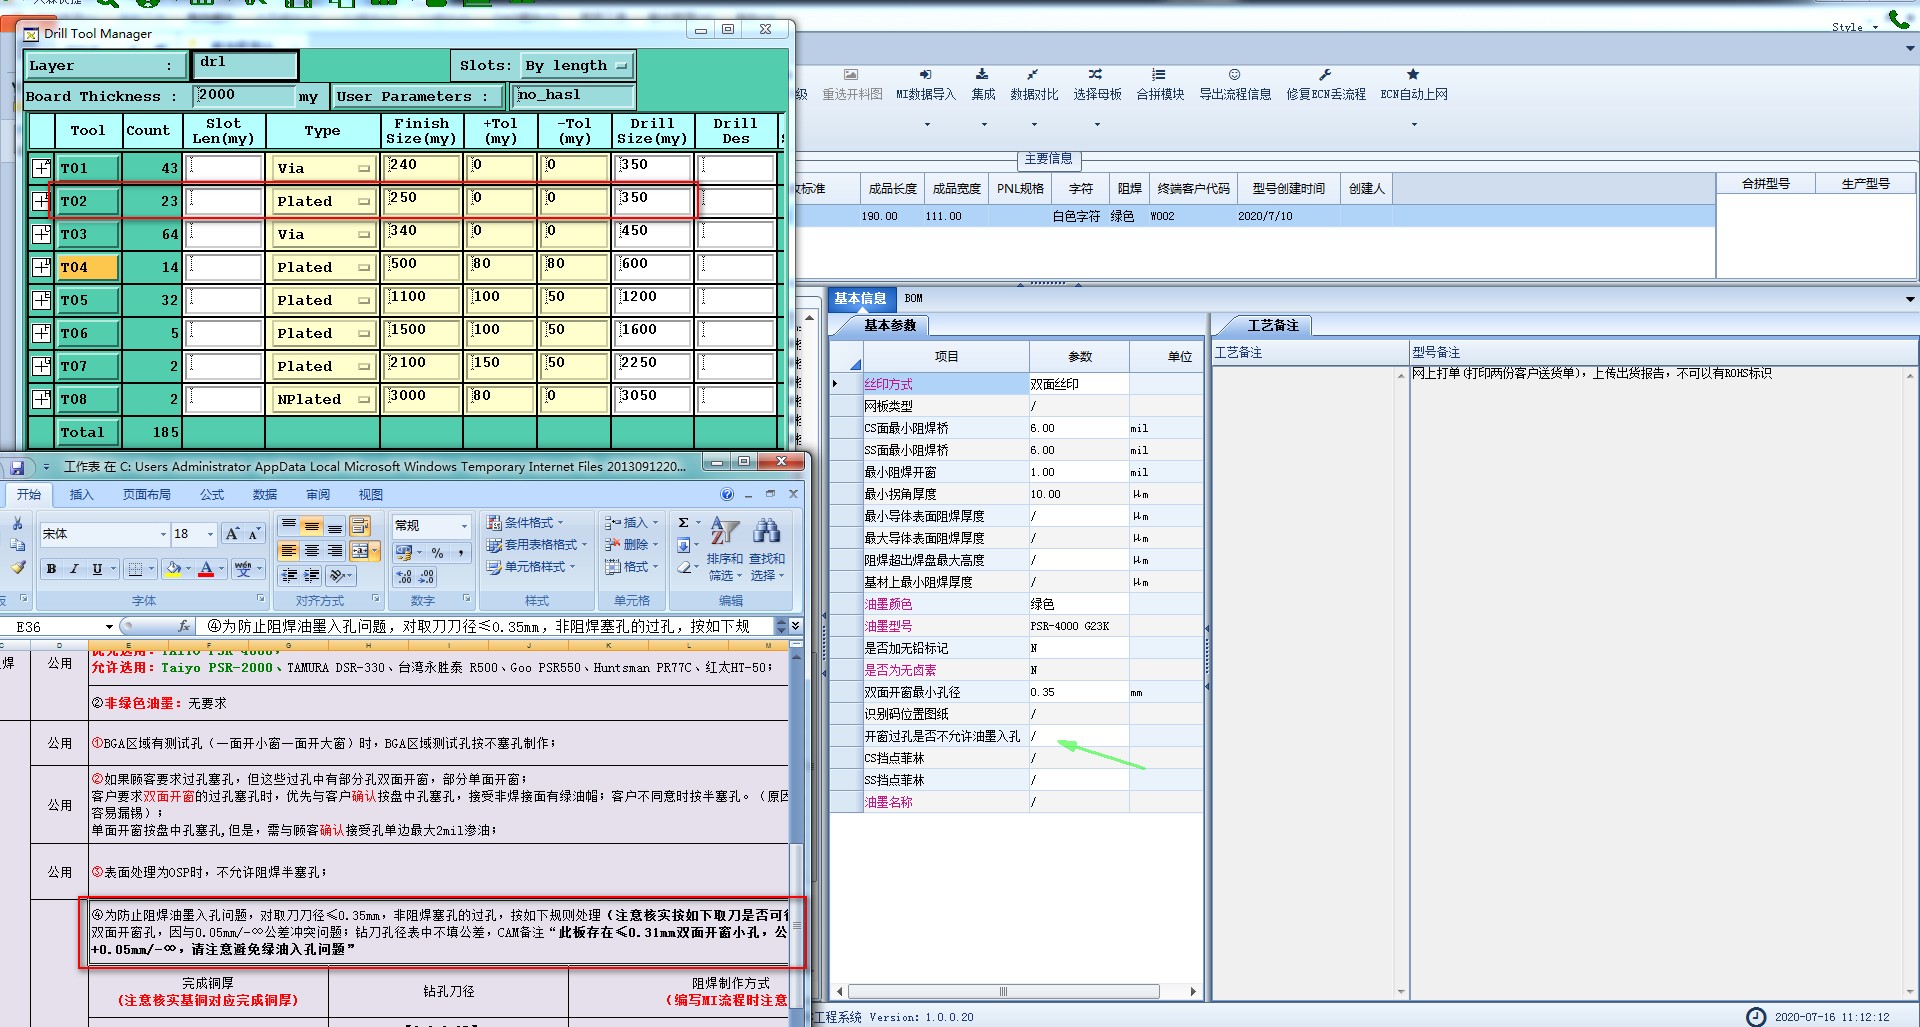Click the 集成 download icon
The height and width of the screenshot is (1027, 1920).
pyautogui.click(x=982, y=75)
